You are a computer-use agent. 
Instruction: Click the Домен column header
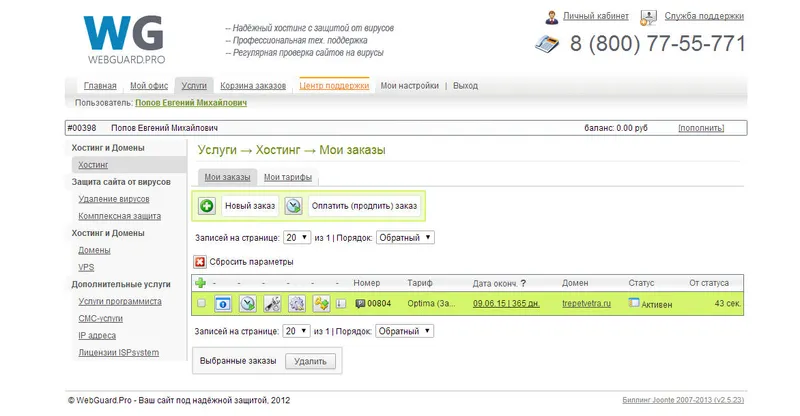575,283
